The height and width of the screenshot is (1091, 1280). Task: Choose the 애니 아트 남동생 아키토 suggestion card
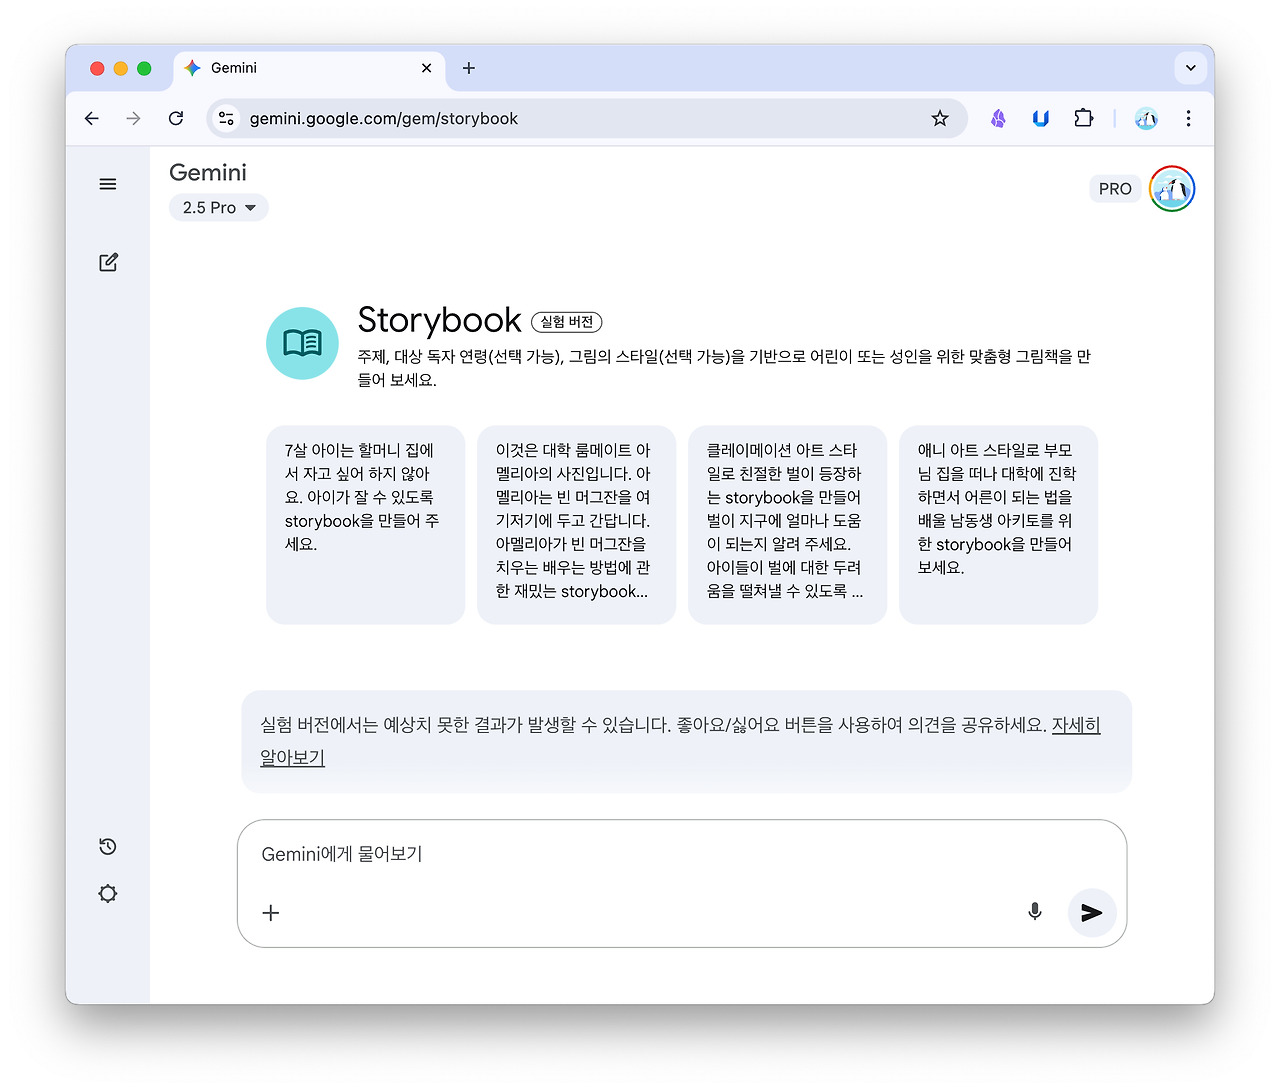(998, 525)
